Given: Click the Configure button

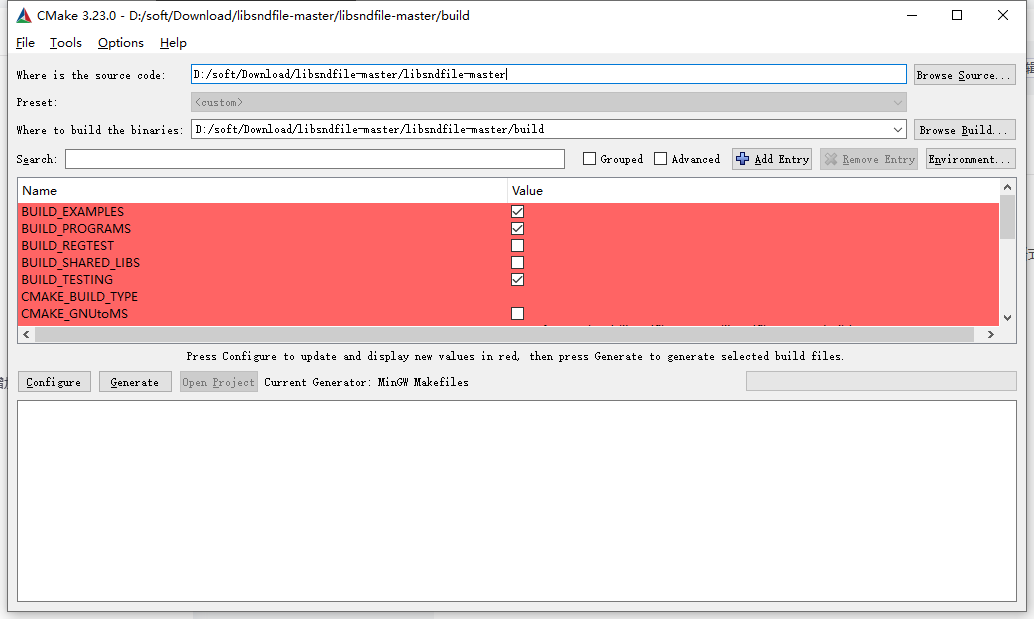Looking at the screenshot, I should coord(53,382).
